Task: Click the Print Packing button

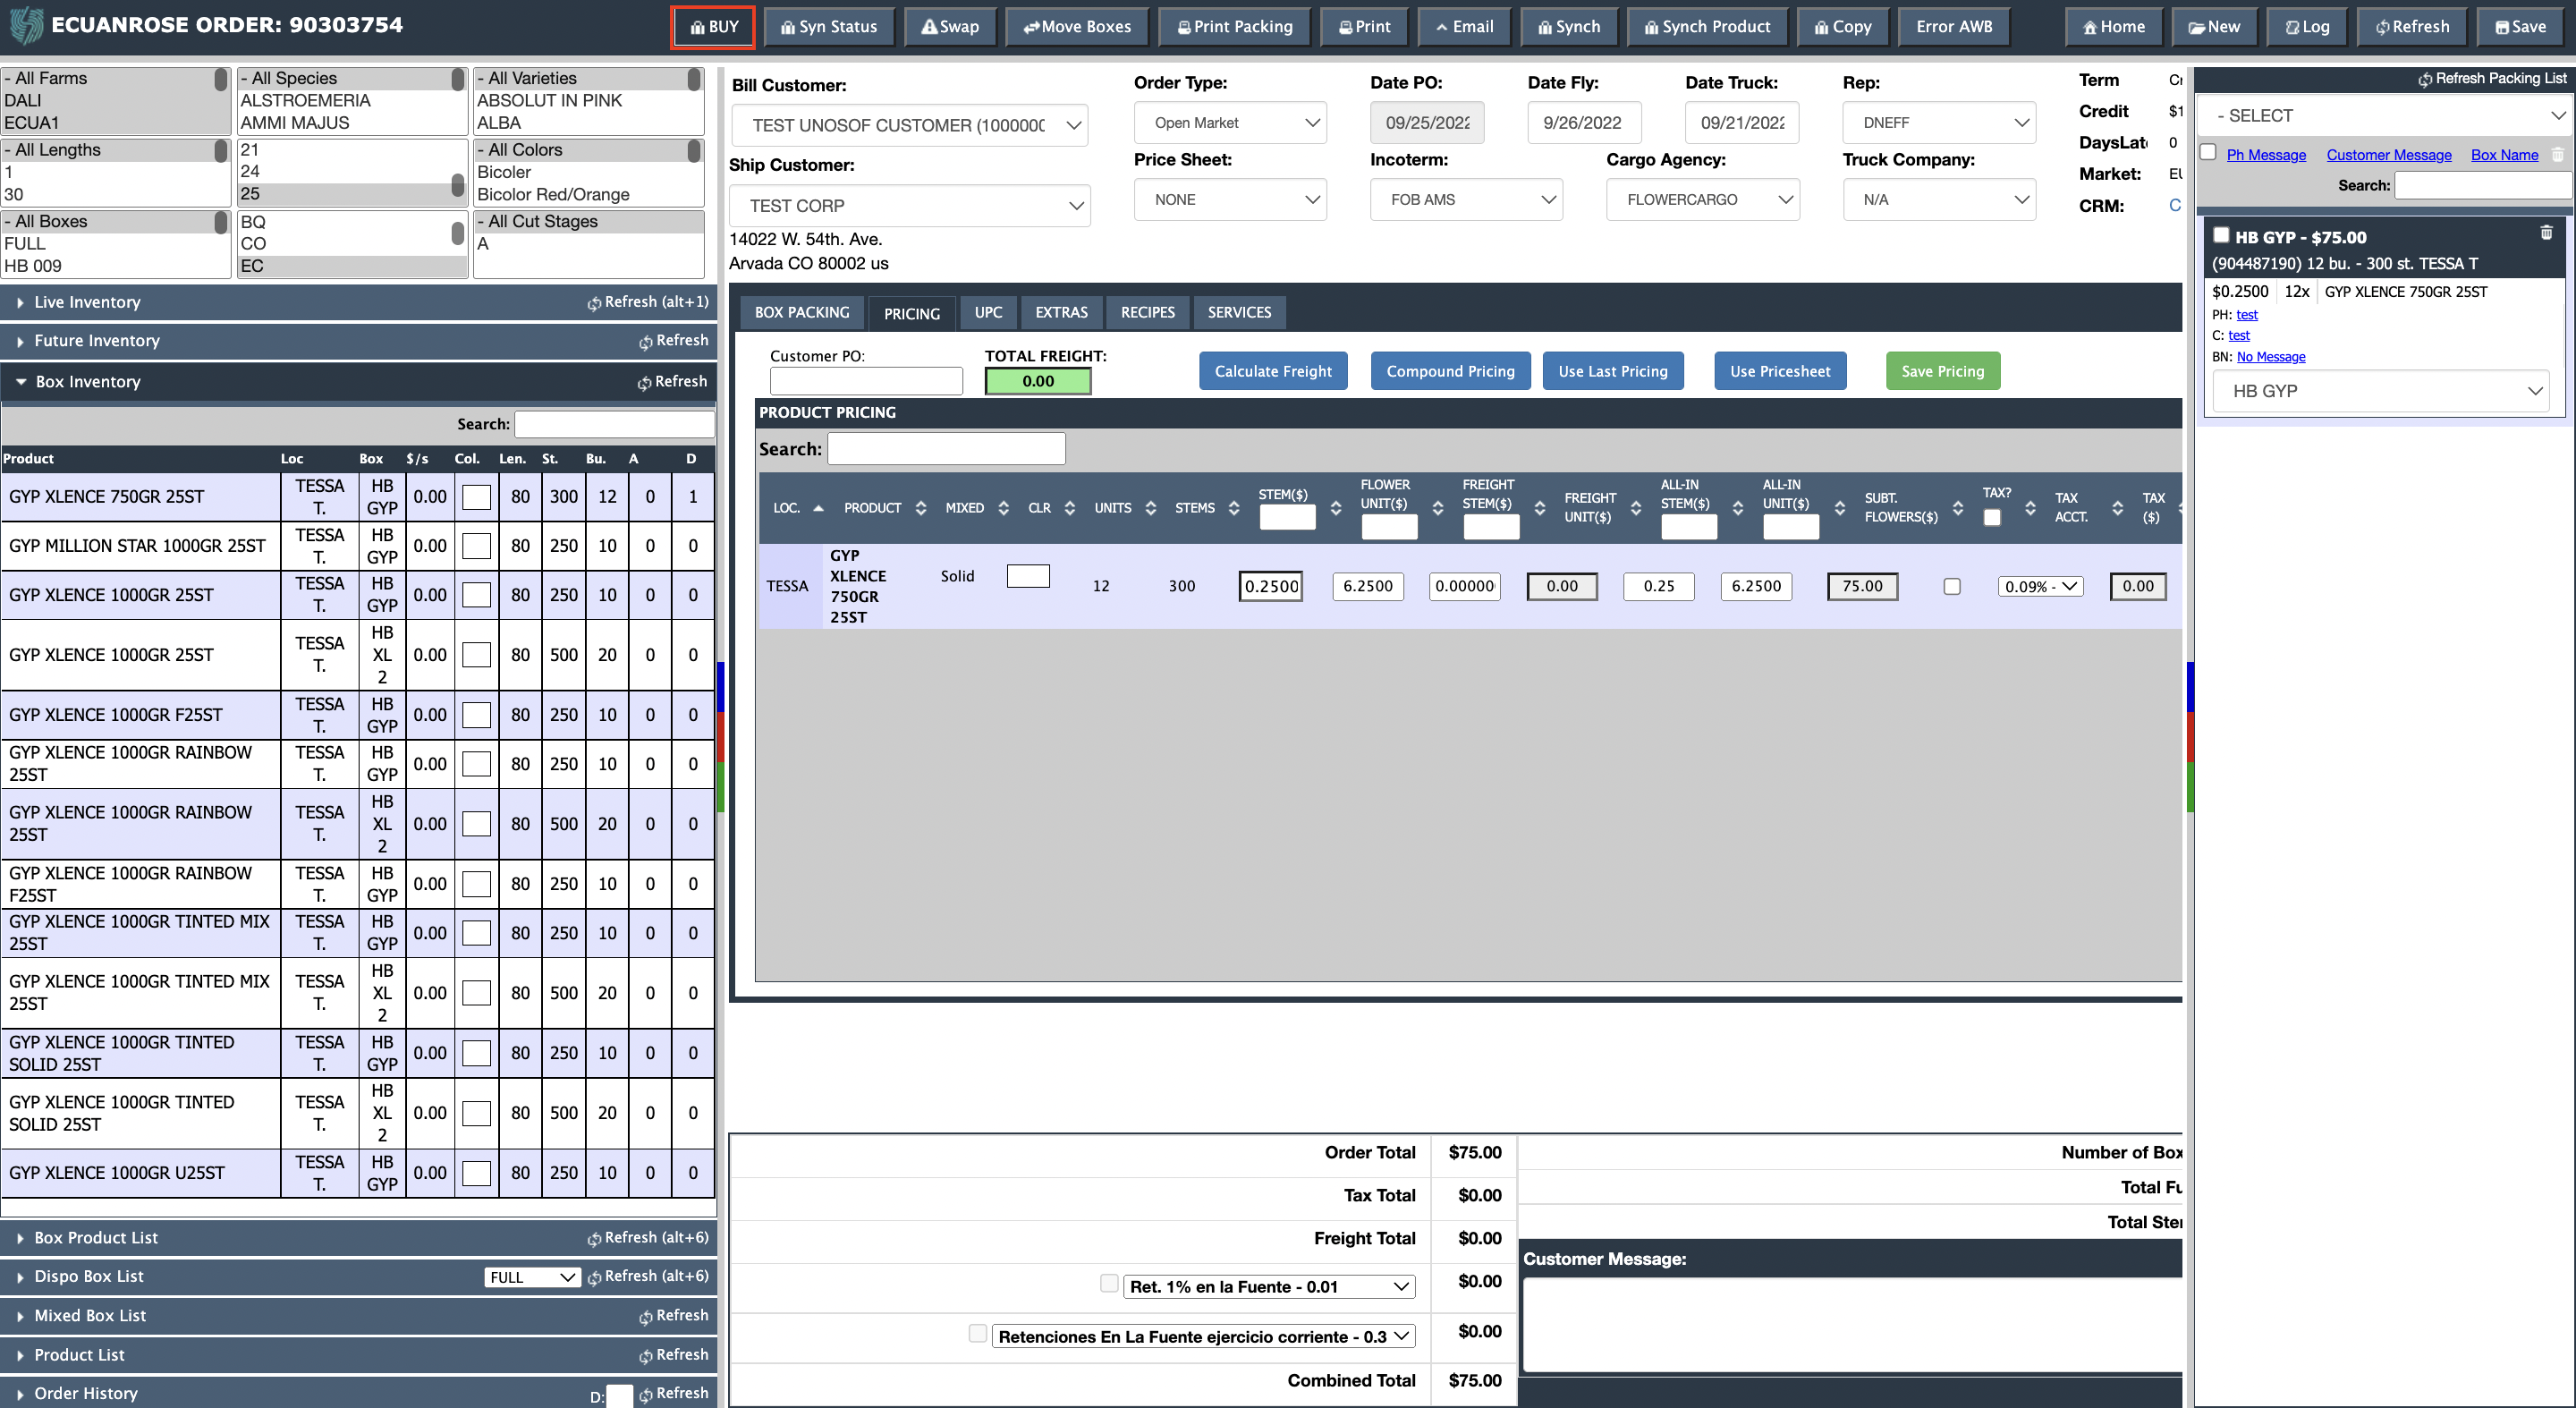Action: (x=1234, y=27)
